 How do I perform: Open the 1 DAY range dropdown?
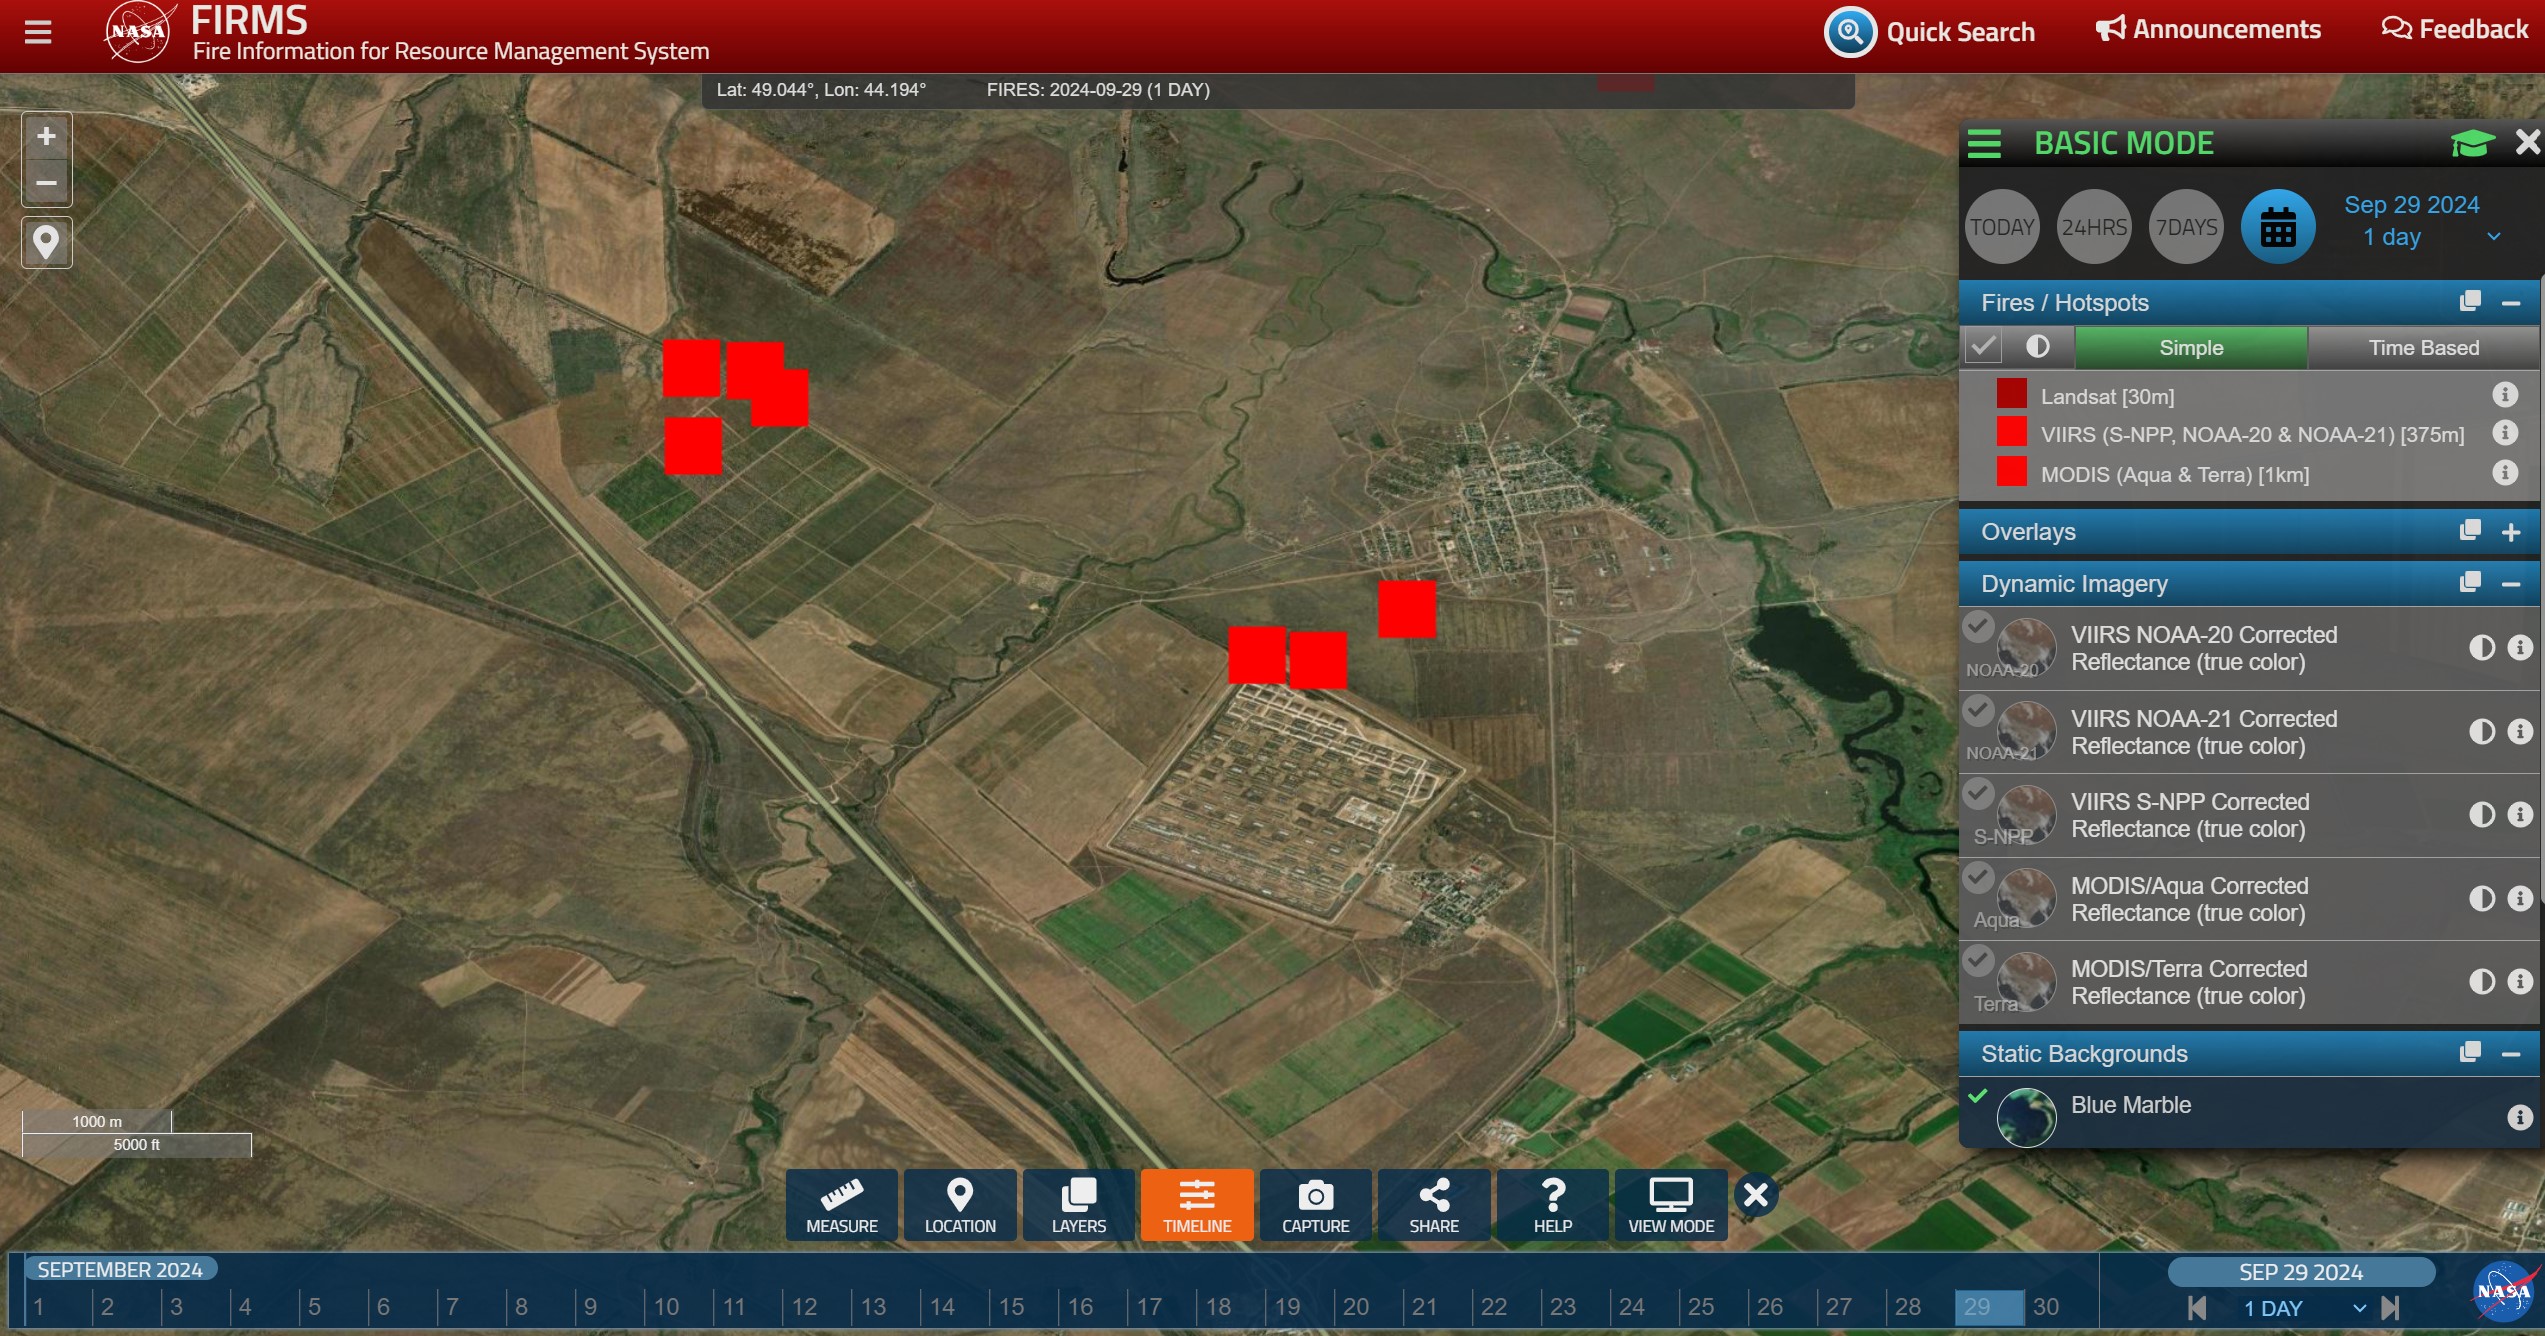coord(2304,1308)
